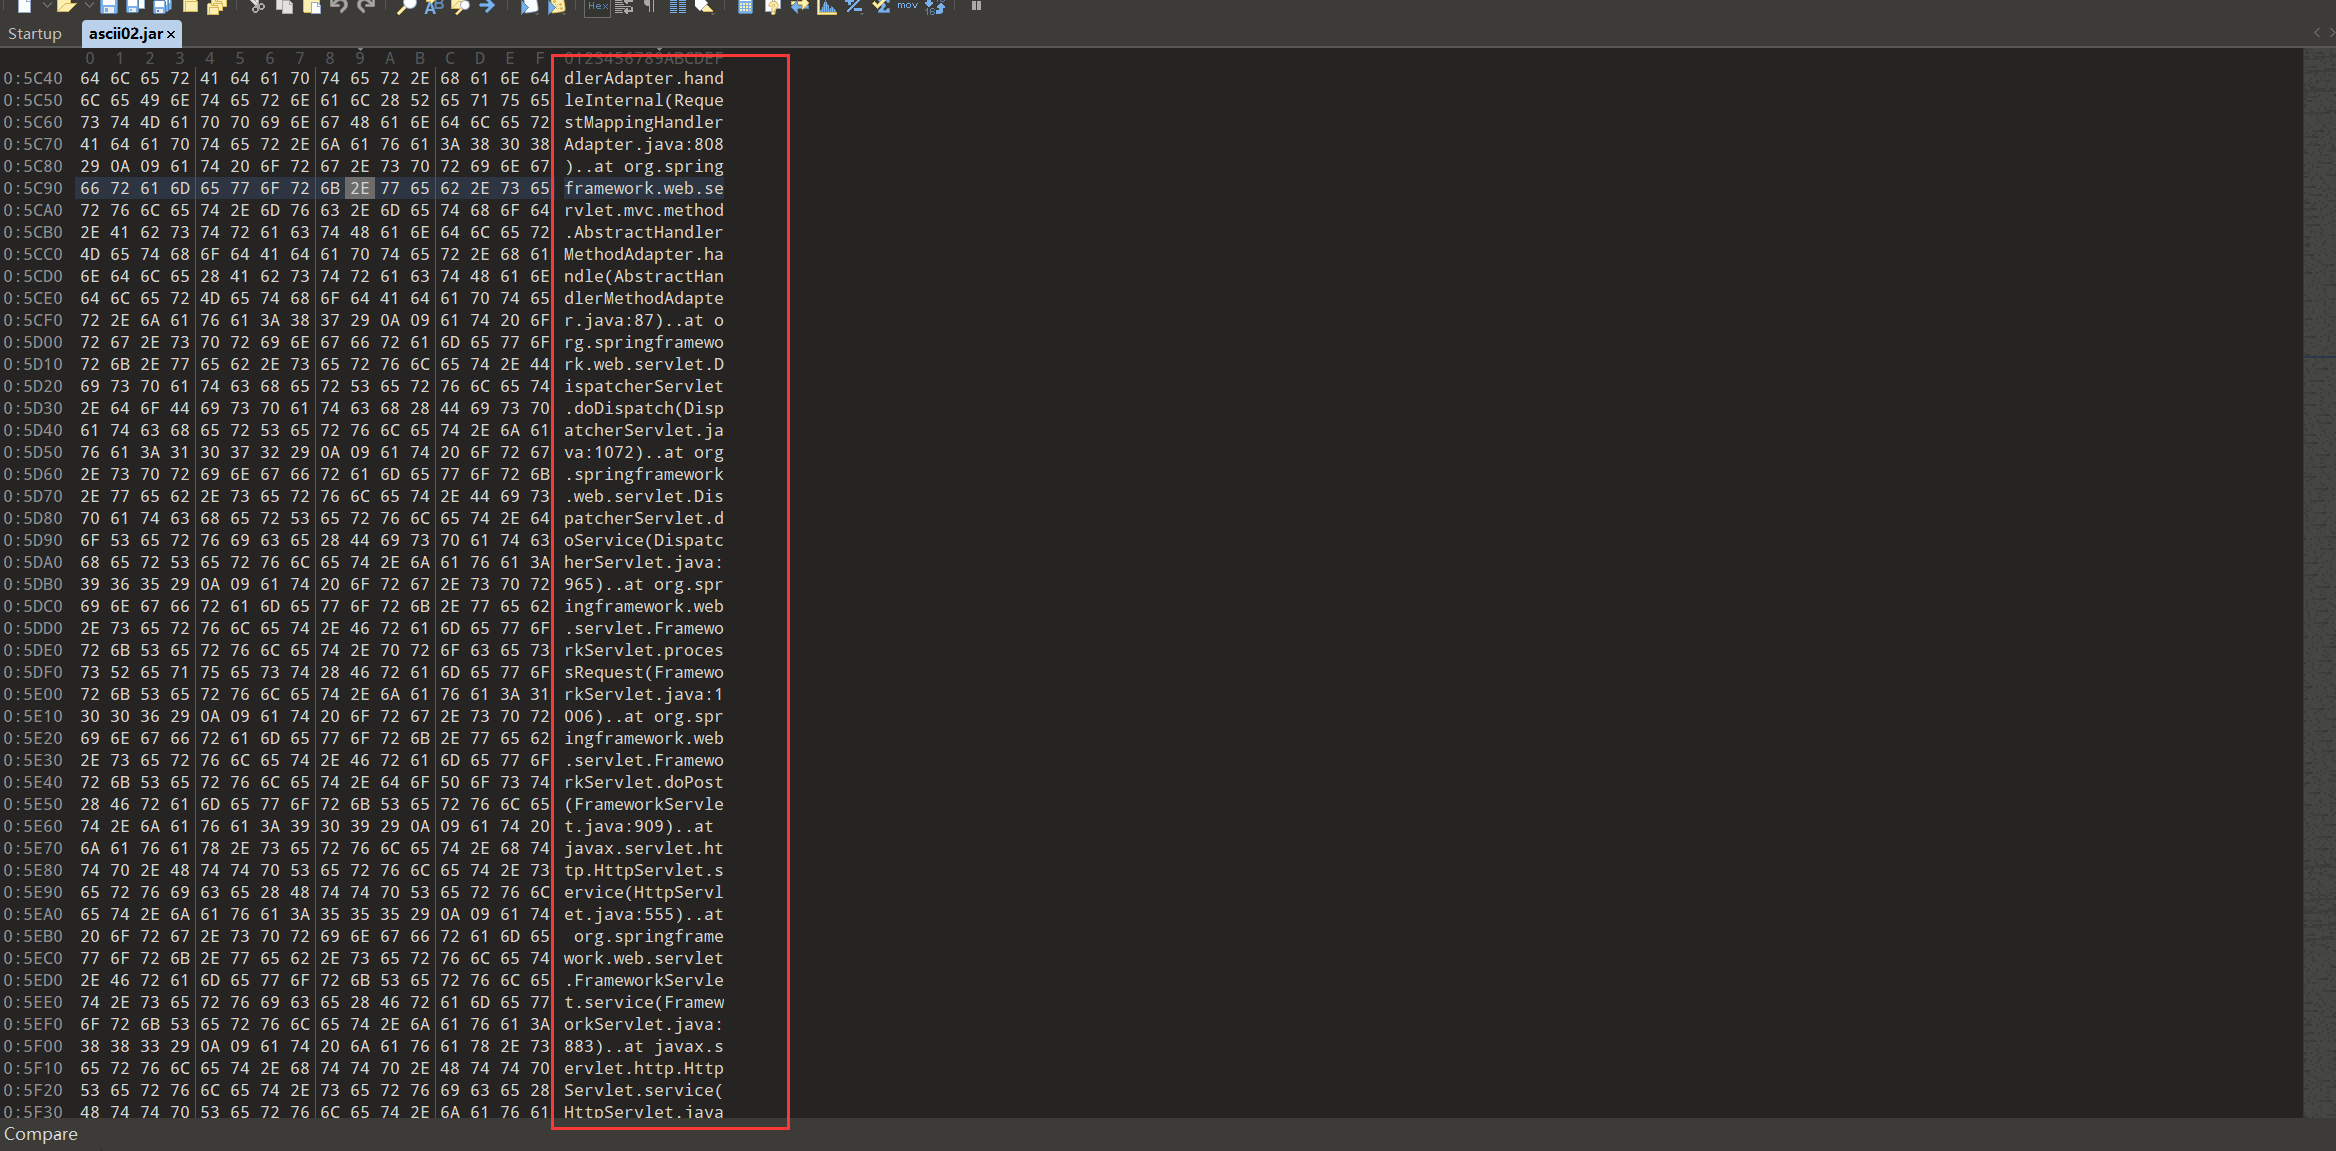
Task: Cut selection with the scissors icon
Action: click(257, 6)
